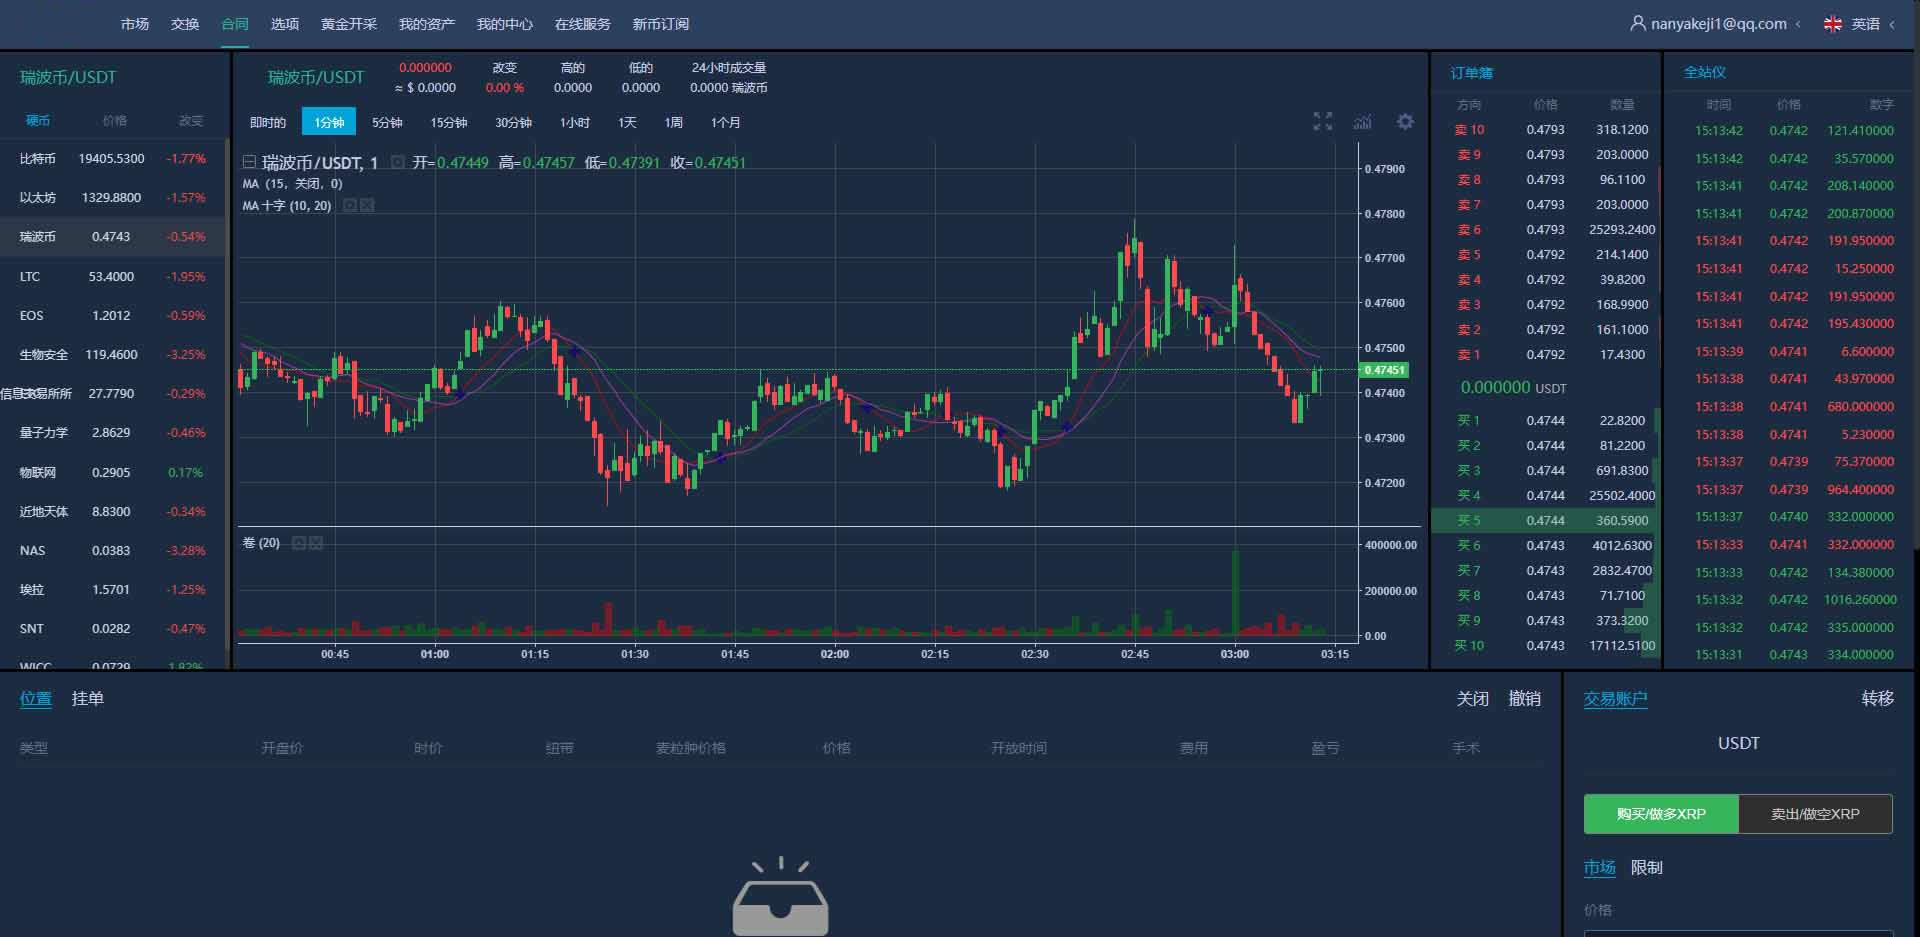The height and width of the screenshot is (937, 1920).
Task: Open settings icon for 卷 (20) indicator
Action: (299, 543)
